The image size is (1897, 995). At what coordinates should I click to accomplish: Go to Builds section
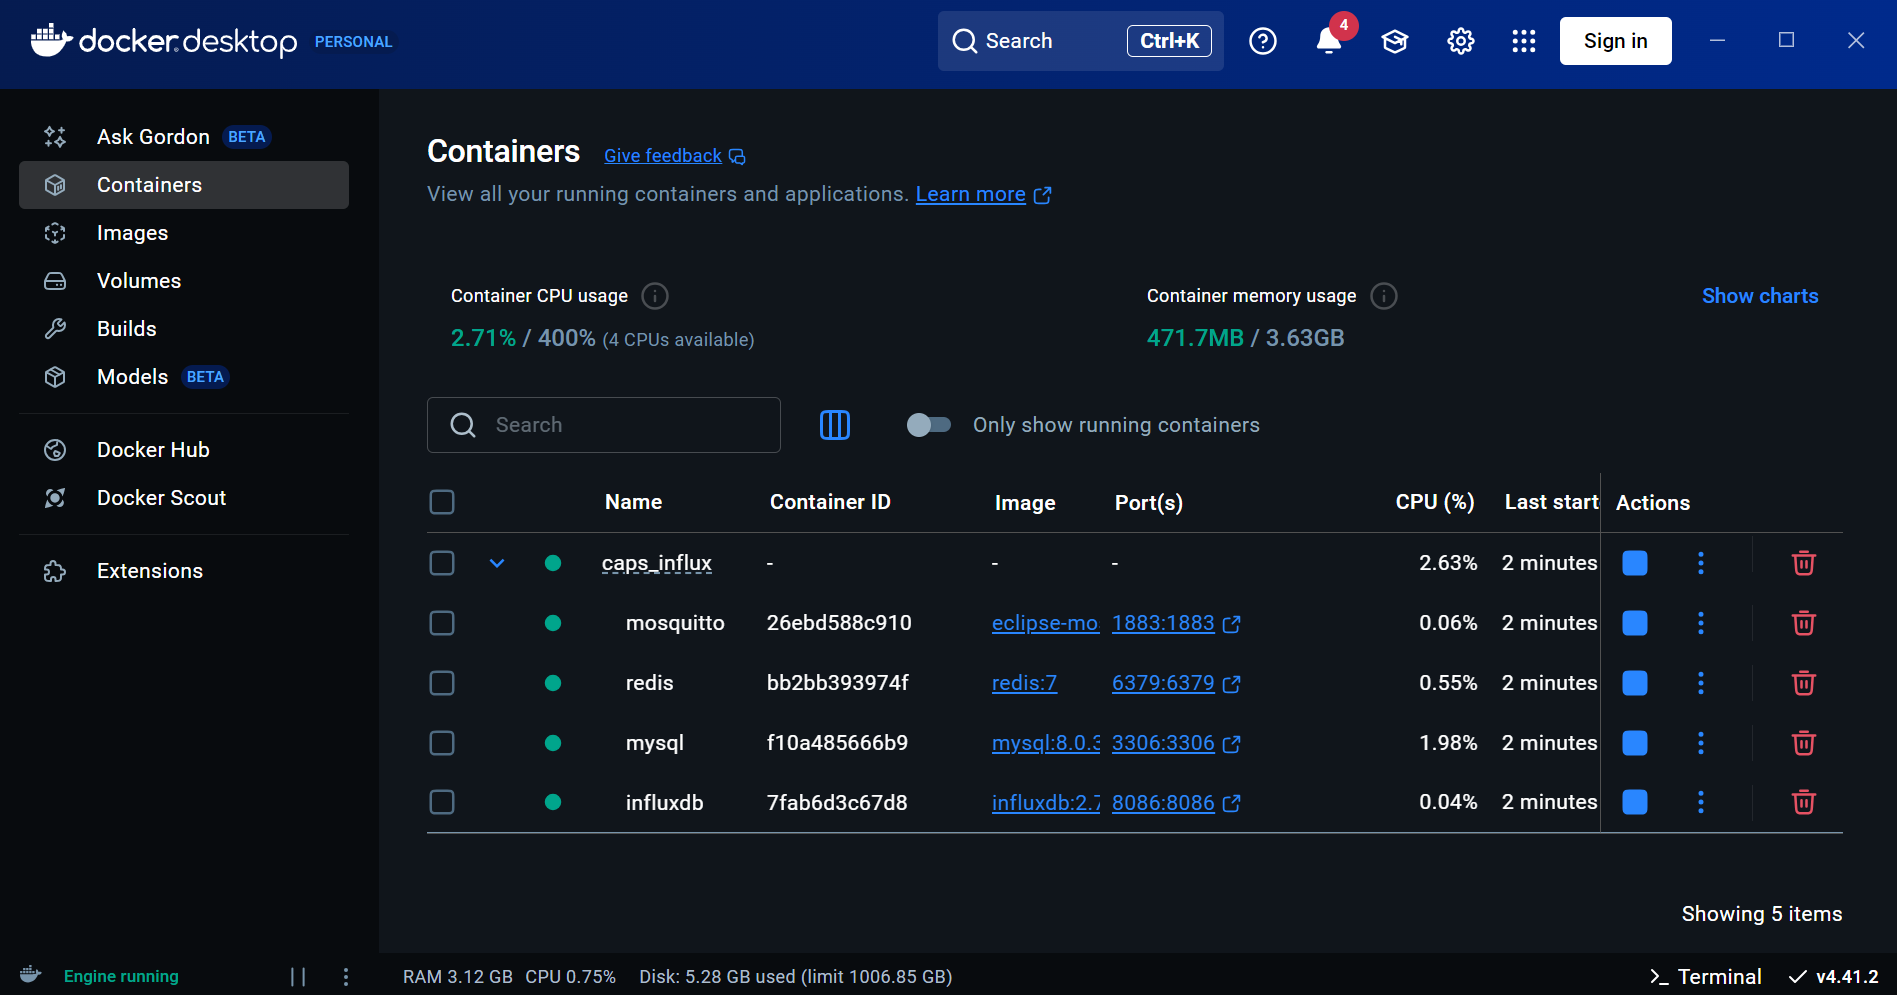[x=184, y=329]
